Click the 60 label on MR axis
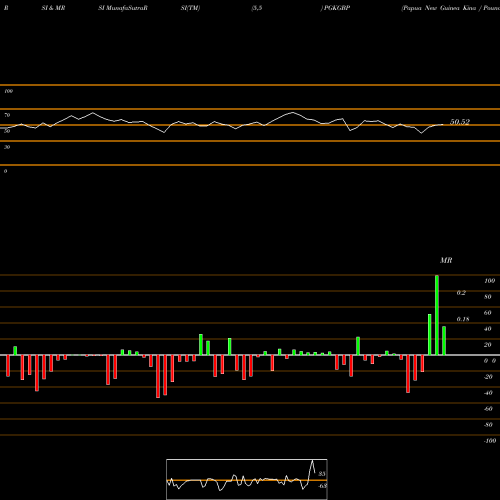The width and height of the screenshot is (500, 500). pyautogui.click(x=488, y=313)
